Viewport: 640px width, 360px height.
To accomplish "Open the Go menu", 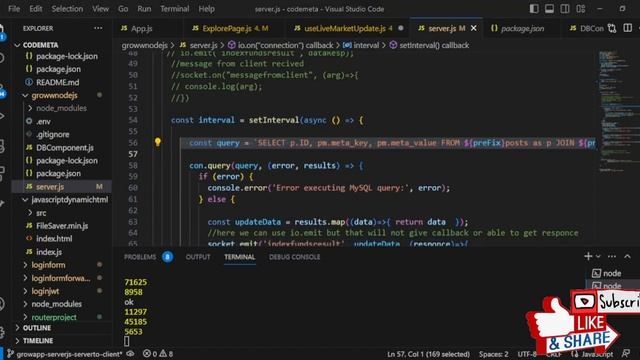I will [123, 9].
